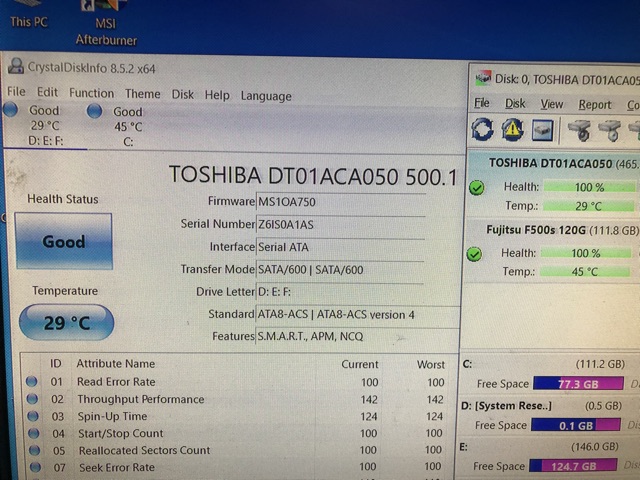Viewport: 640px width, 480px height.
Task: Click the Fujitsu 45 °C temperature bar
Action: coord(585,272)
